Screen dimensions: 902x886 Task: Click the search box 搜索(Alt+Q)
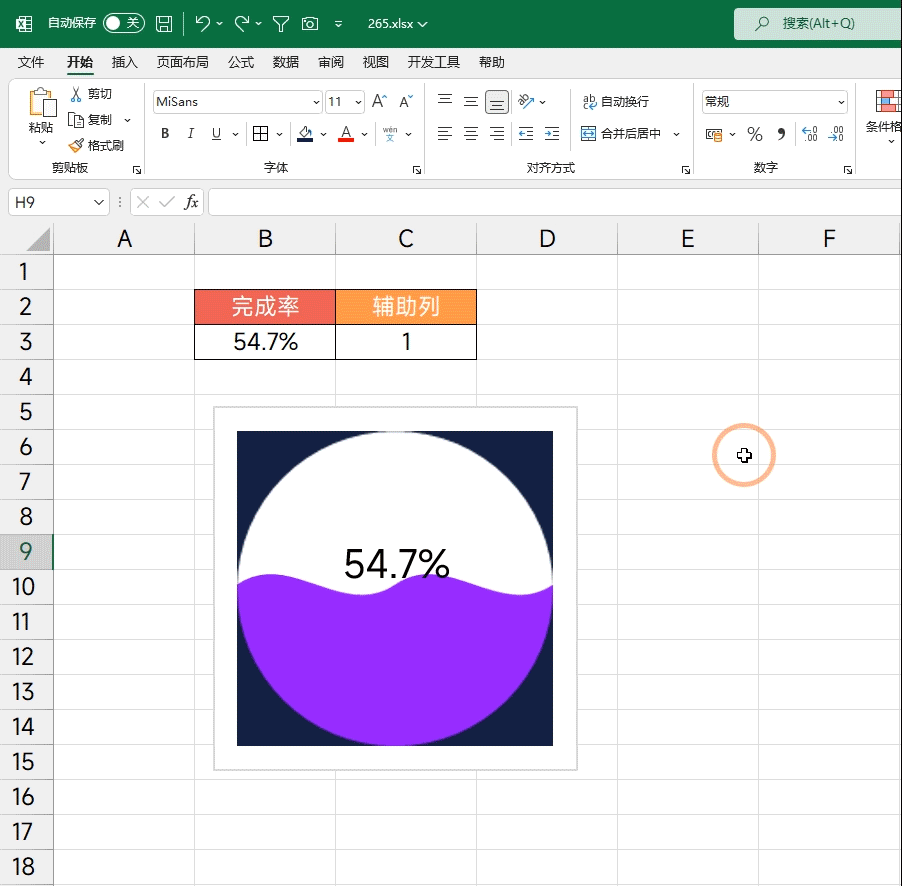coord(817,24)
